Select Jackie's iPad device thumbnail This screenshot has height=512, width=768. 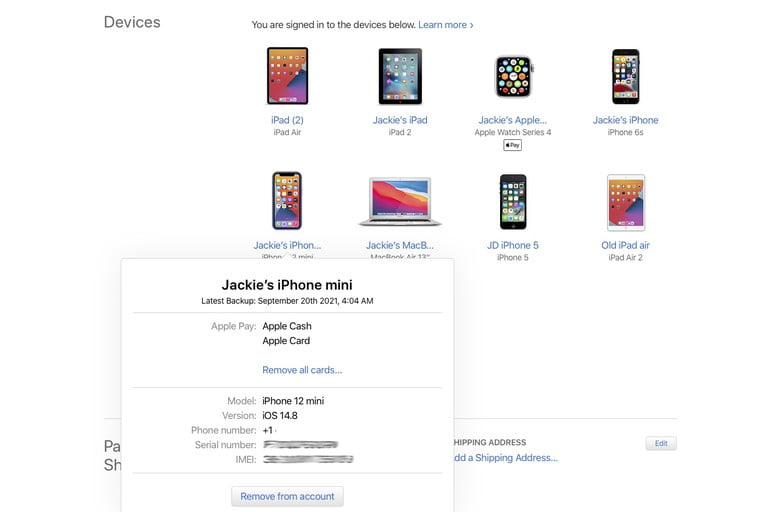(x=400, y=76)
